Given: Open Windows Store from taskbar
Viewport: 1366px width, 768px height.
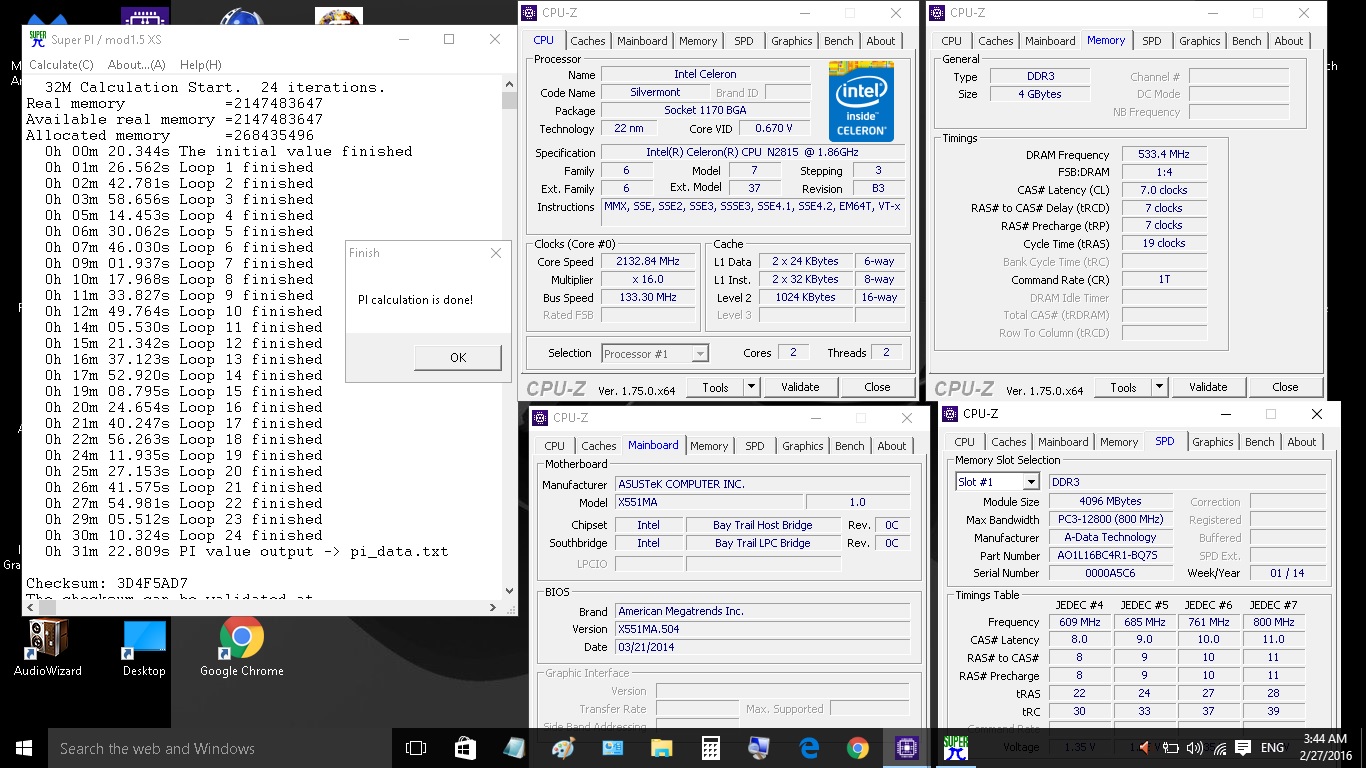Looking at the screenshot, I should (465, 748).
